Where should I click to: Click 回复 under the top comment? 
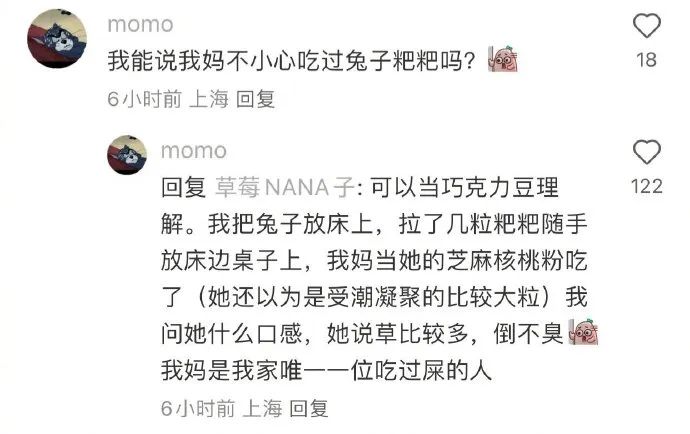[255, 99]
